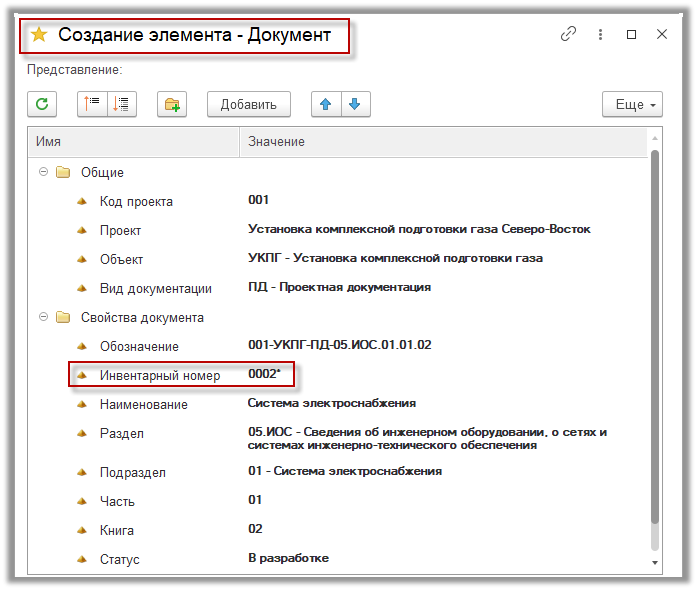Click the status value В разработке
Image resolution: width=697 pixels, height=590 pixels.
coord(288,558)
